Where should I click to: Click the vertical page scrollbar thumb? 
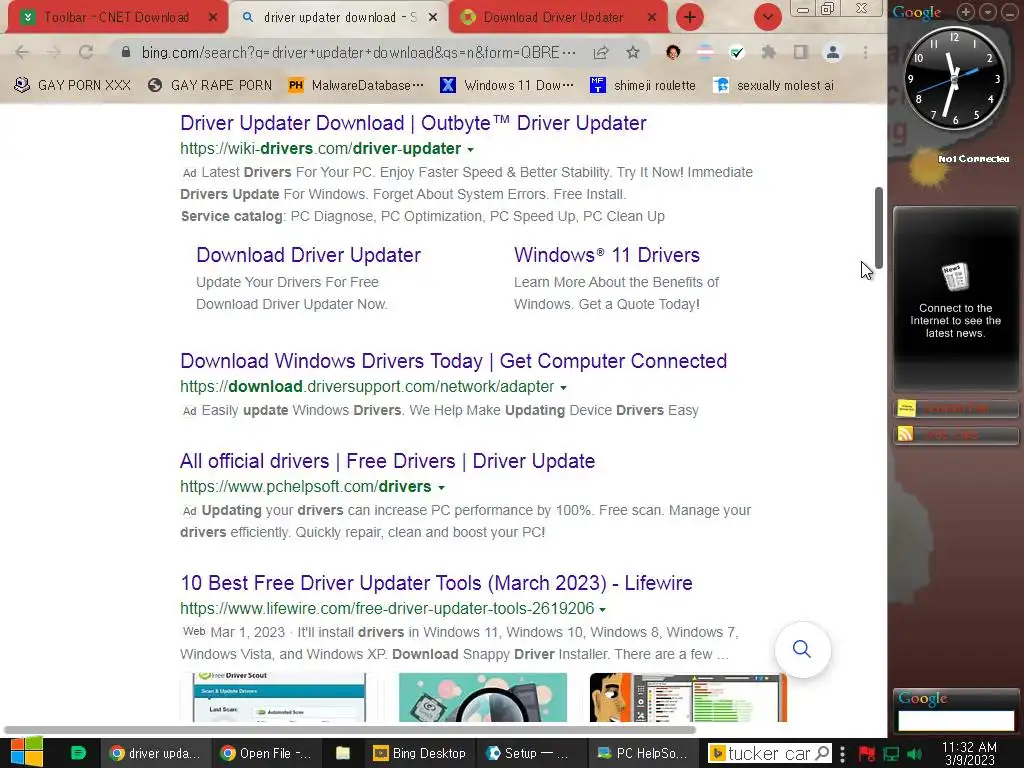point(879,228)
